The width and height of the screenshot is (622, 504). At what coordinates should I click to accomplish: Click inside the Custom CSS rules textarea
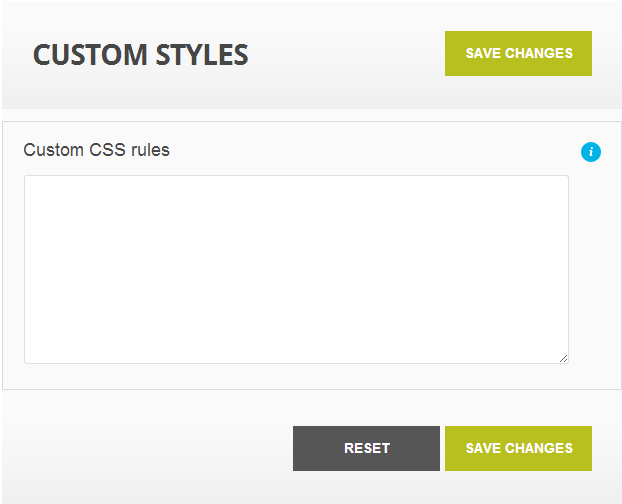point(296,269)
